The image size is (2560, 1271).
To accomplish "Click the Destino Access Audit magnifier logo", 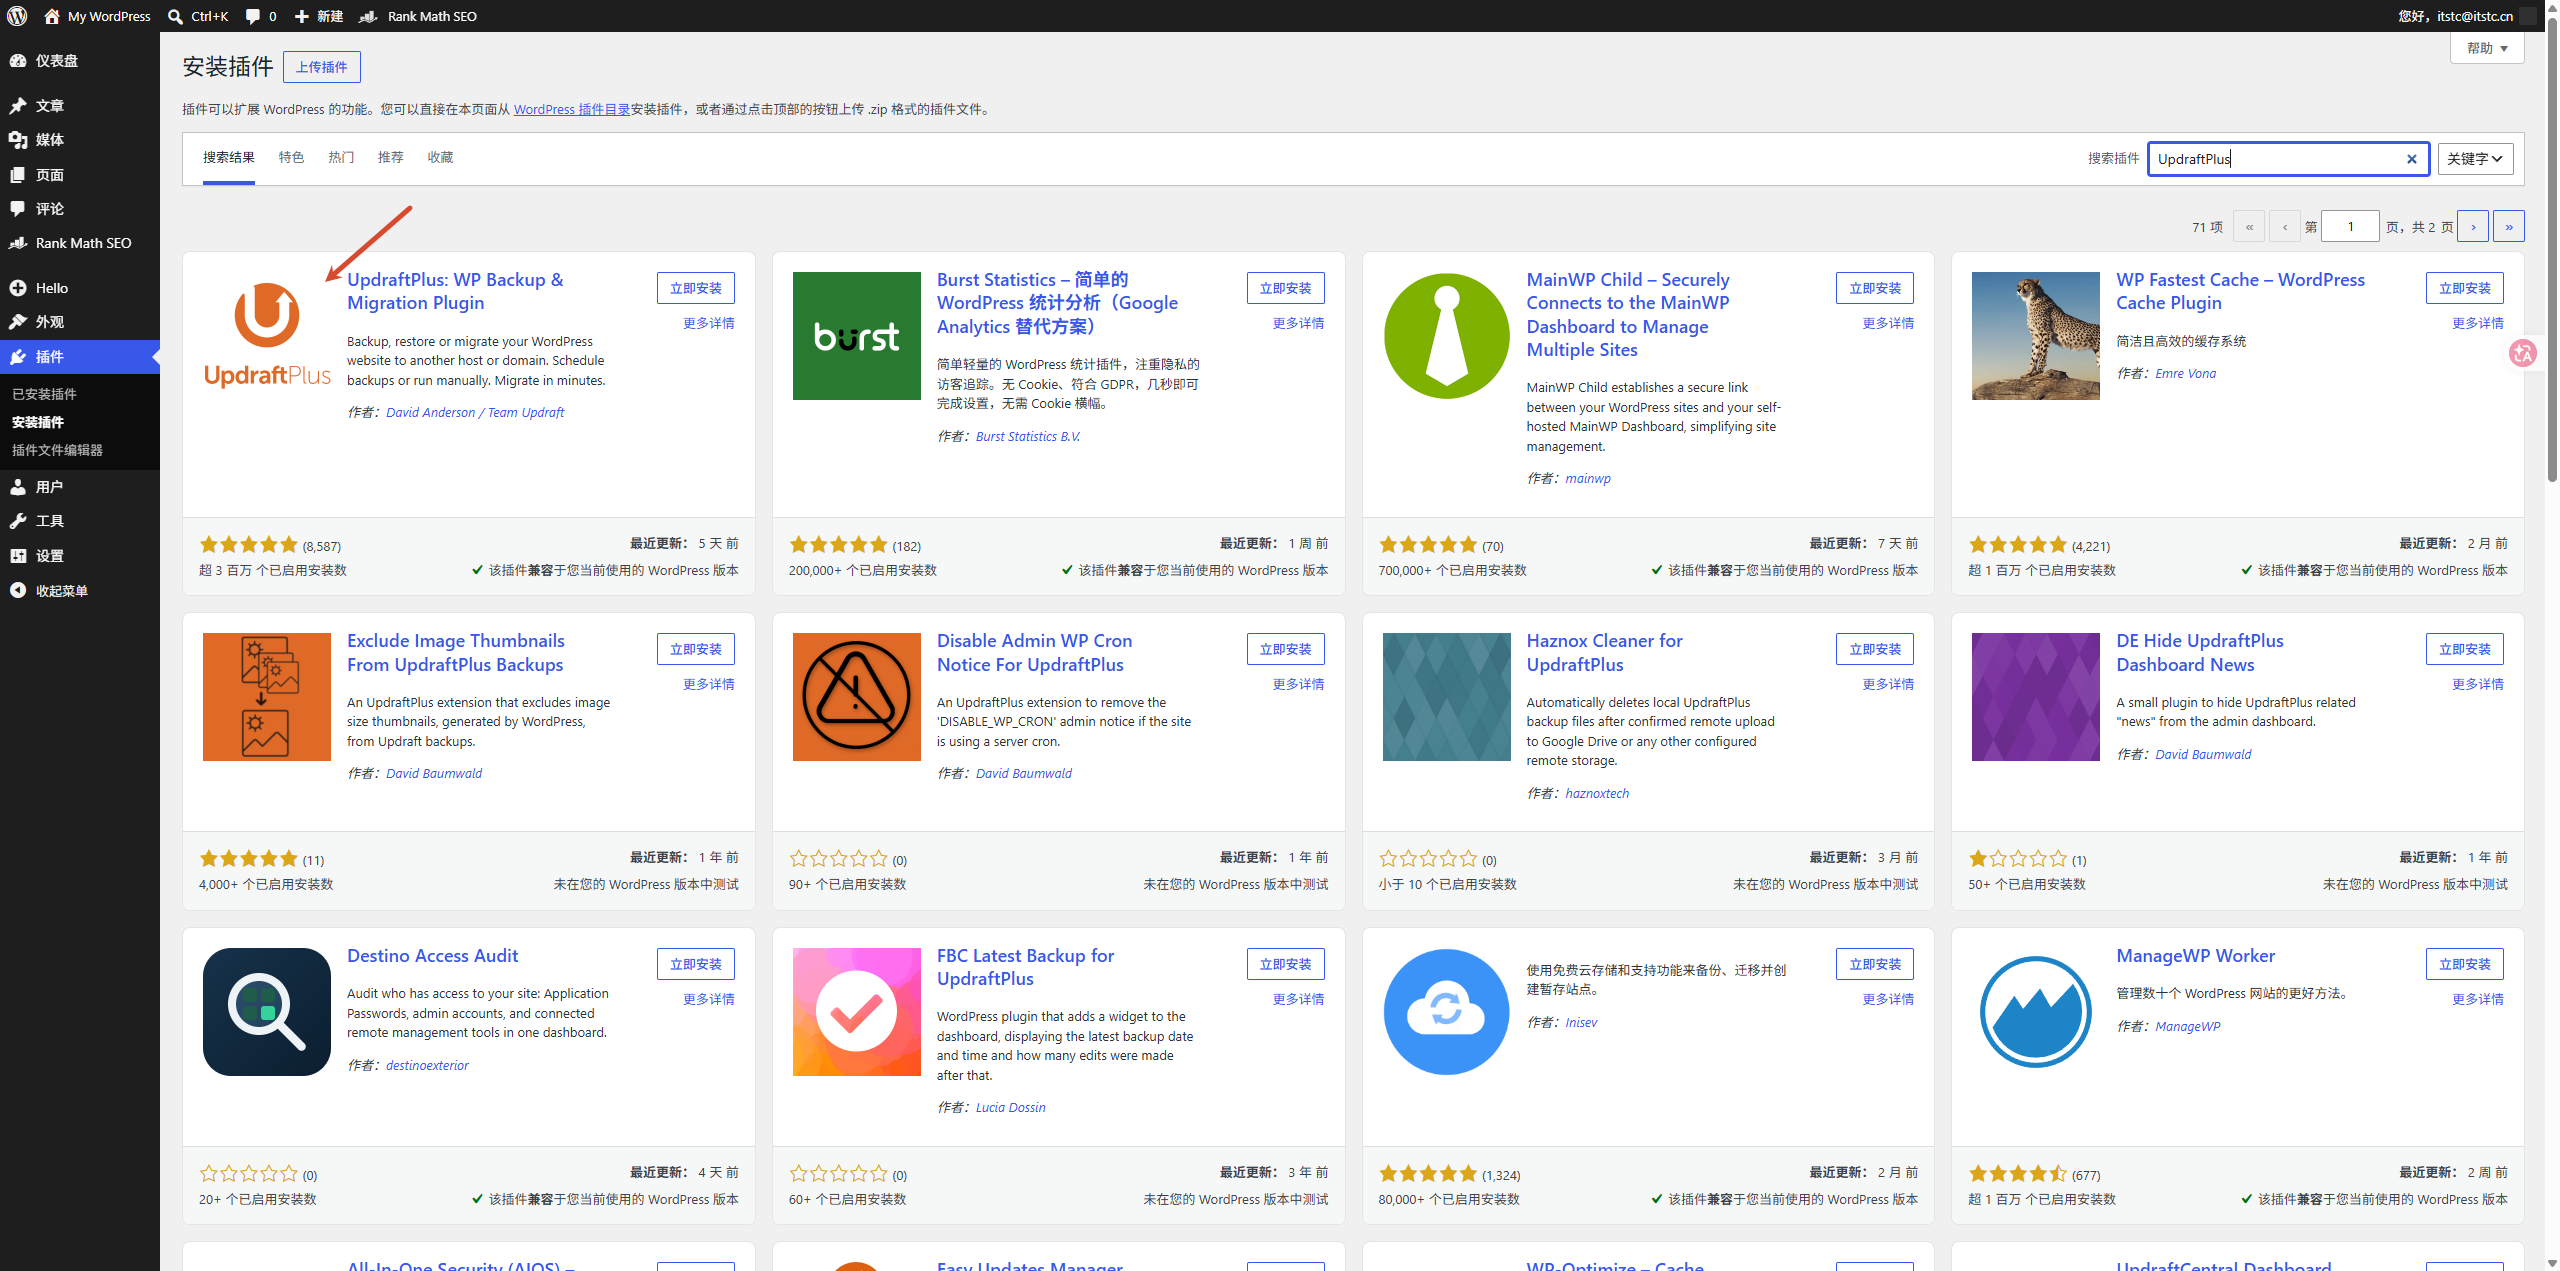I will [267, 1012].
